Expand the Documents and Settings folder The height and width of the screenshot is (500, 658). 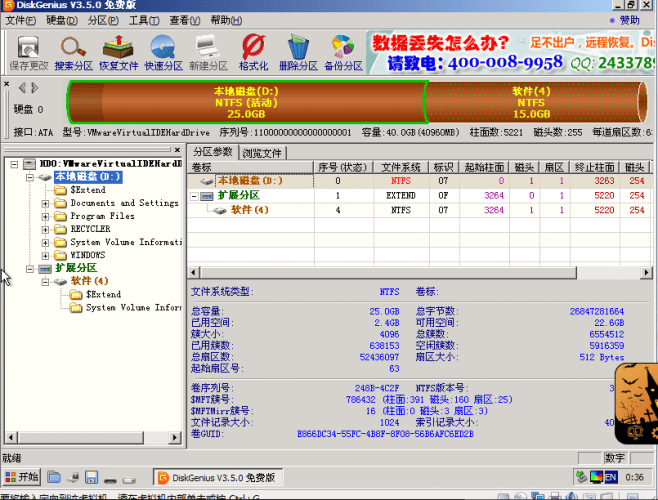click(x=45, y=204)
